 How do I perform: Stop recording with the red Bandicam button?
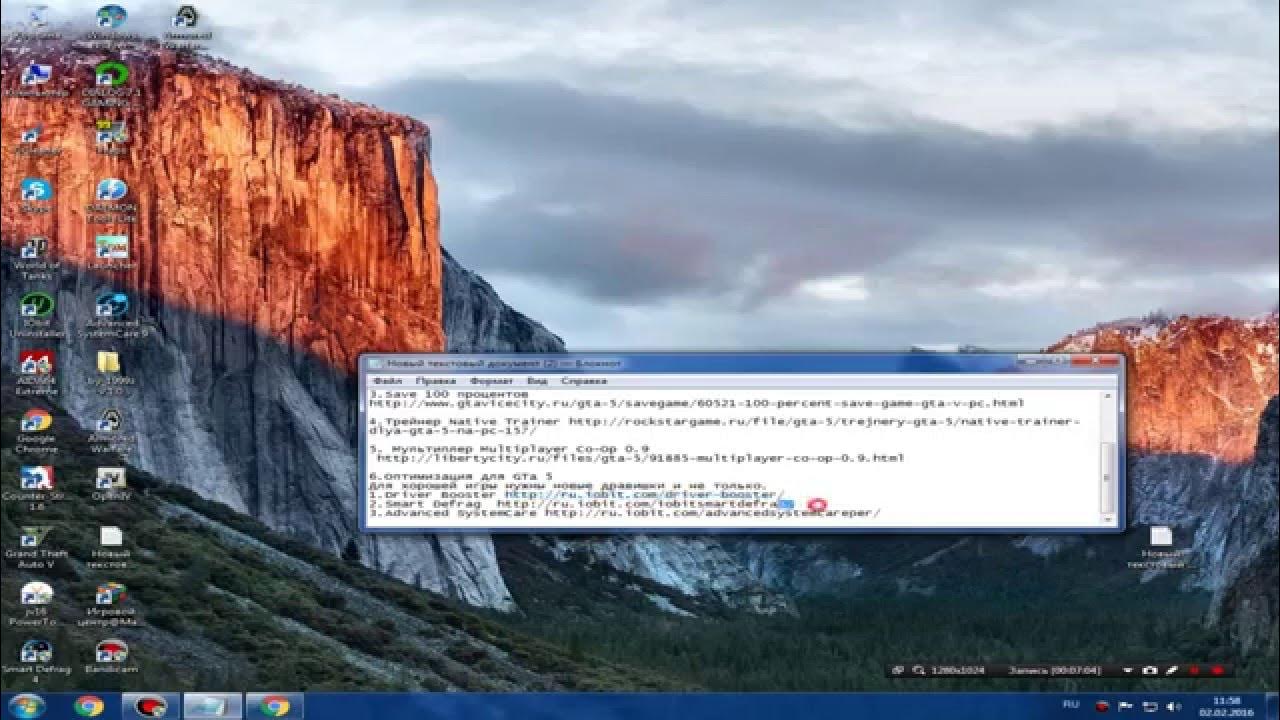click(1218, 670)
